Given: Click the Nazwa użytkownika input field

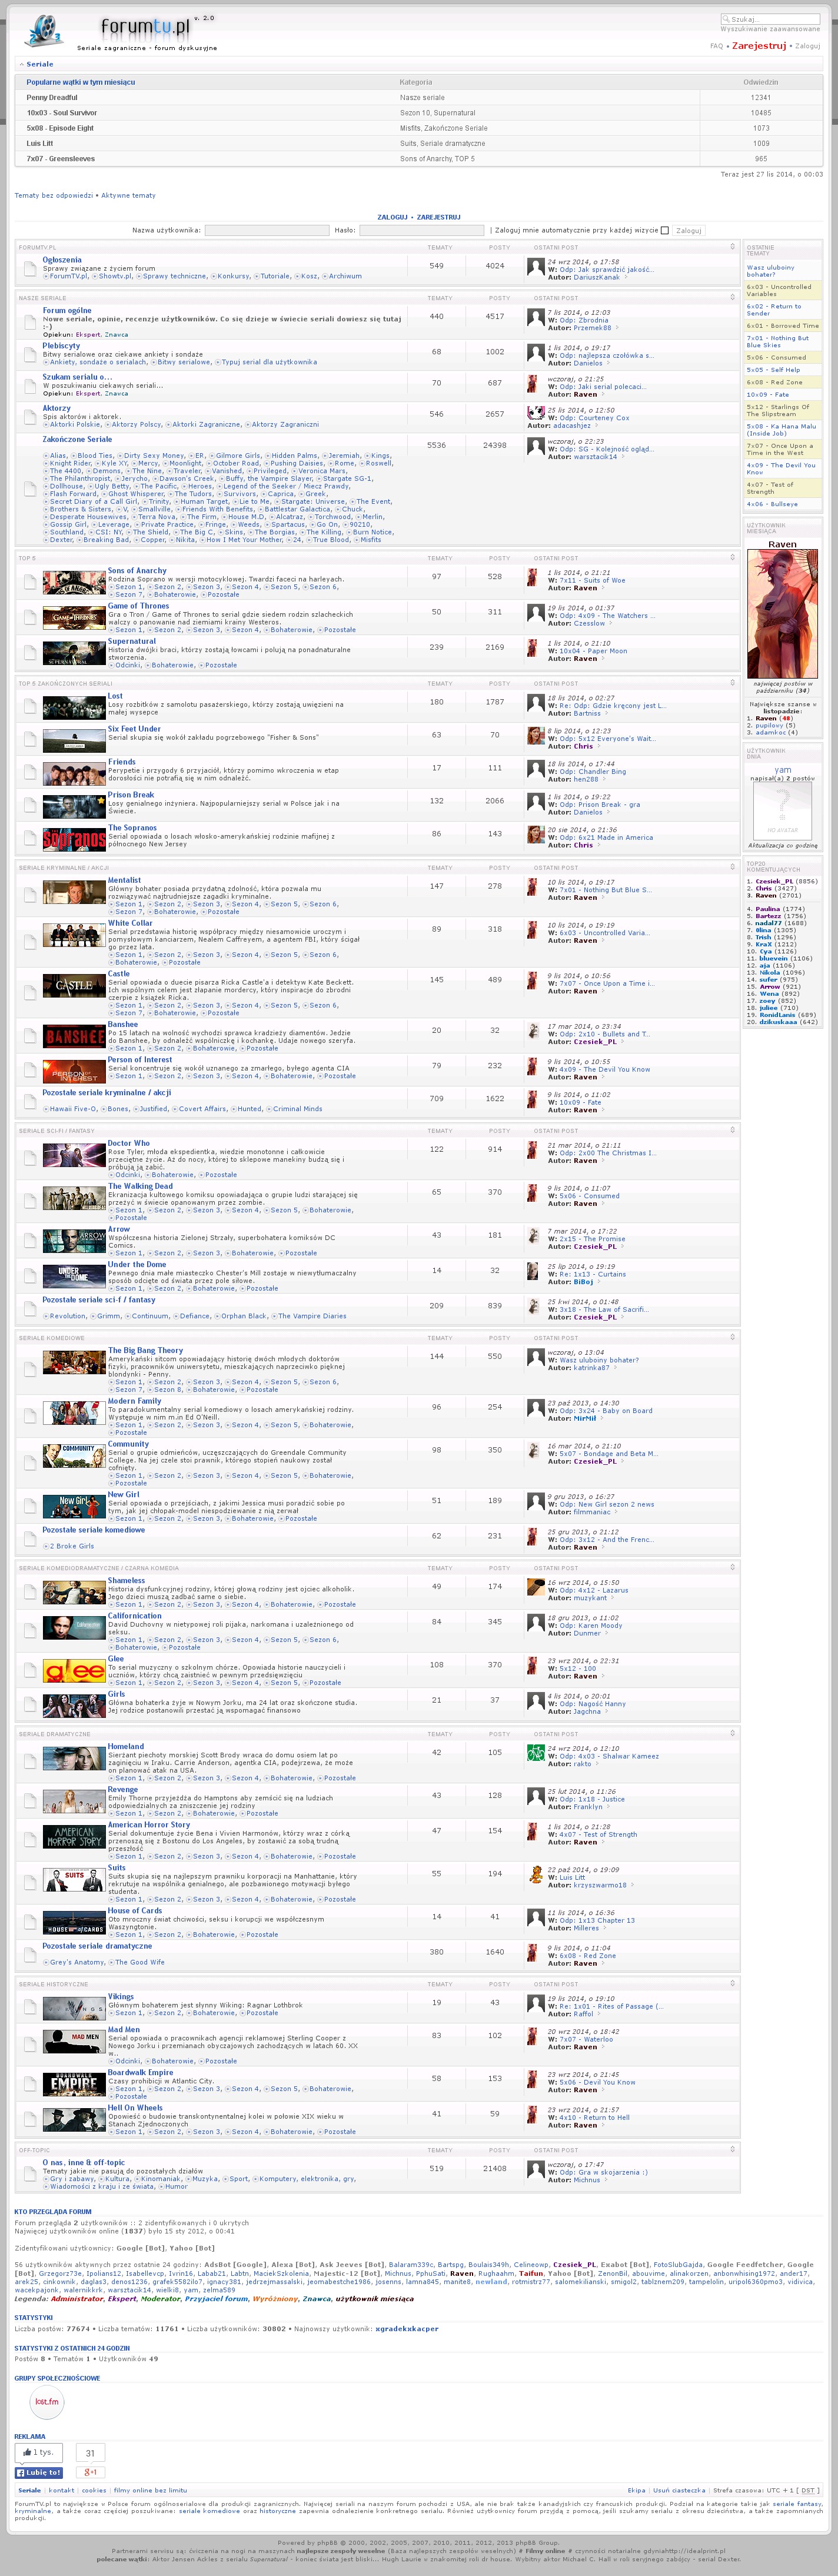Looking at the screenshot, I should (266, 230).
